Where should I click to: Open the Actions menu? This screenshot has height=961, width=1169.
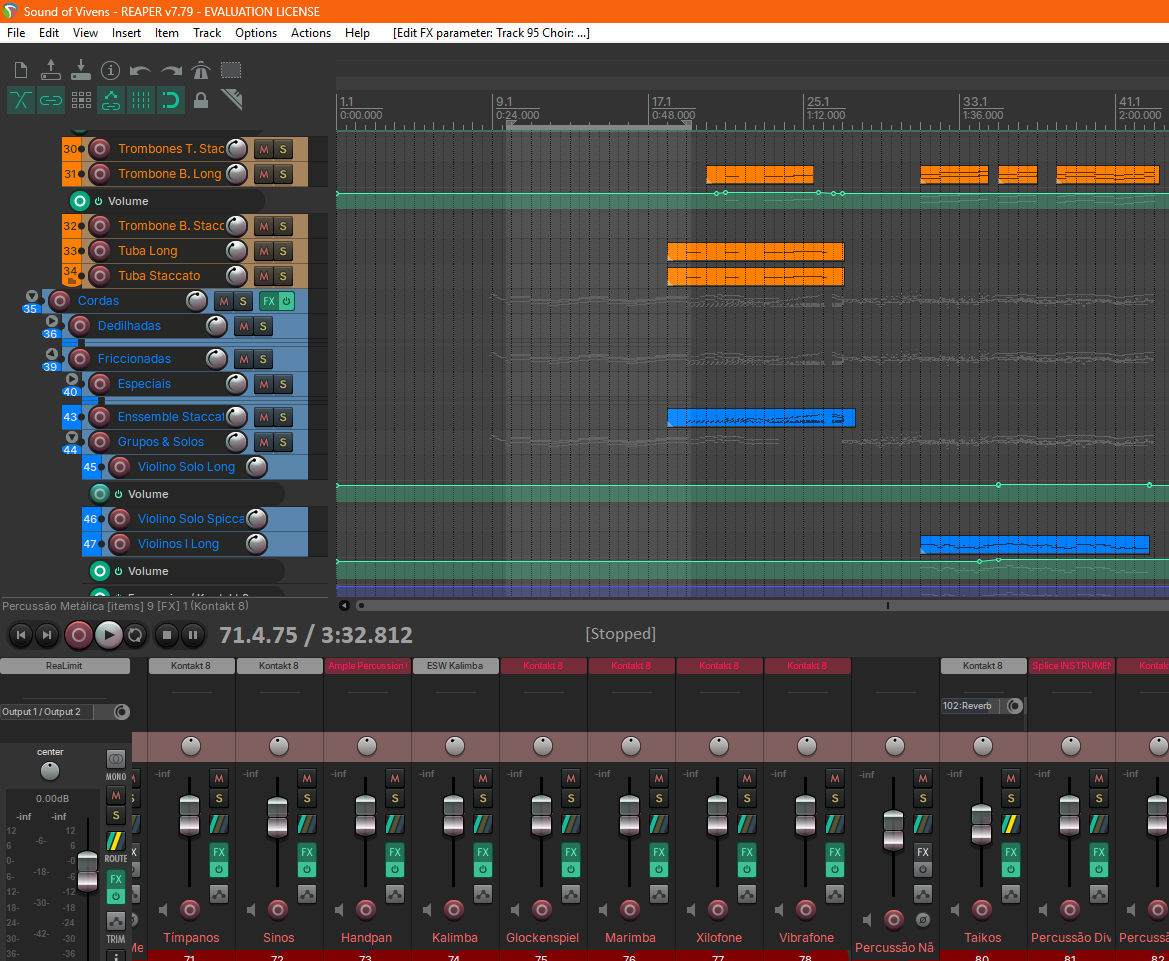[x=311, y=33]
